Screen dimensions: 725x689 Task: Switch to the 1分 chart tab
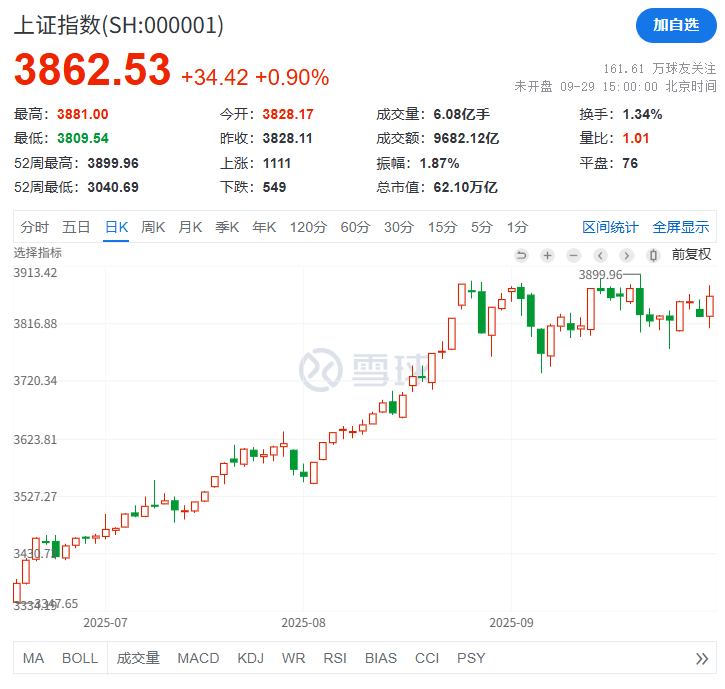(x=517, y=227)
